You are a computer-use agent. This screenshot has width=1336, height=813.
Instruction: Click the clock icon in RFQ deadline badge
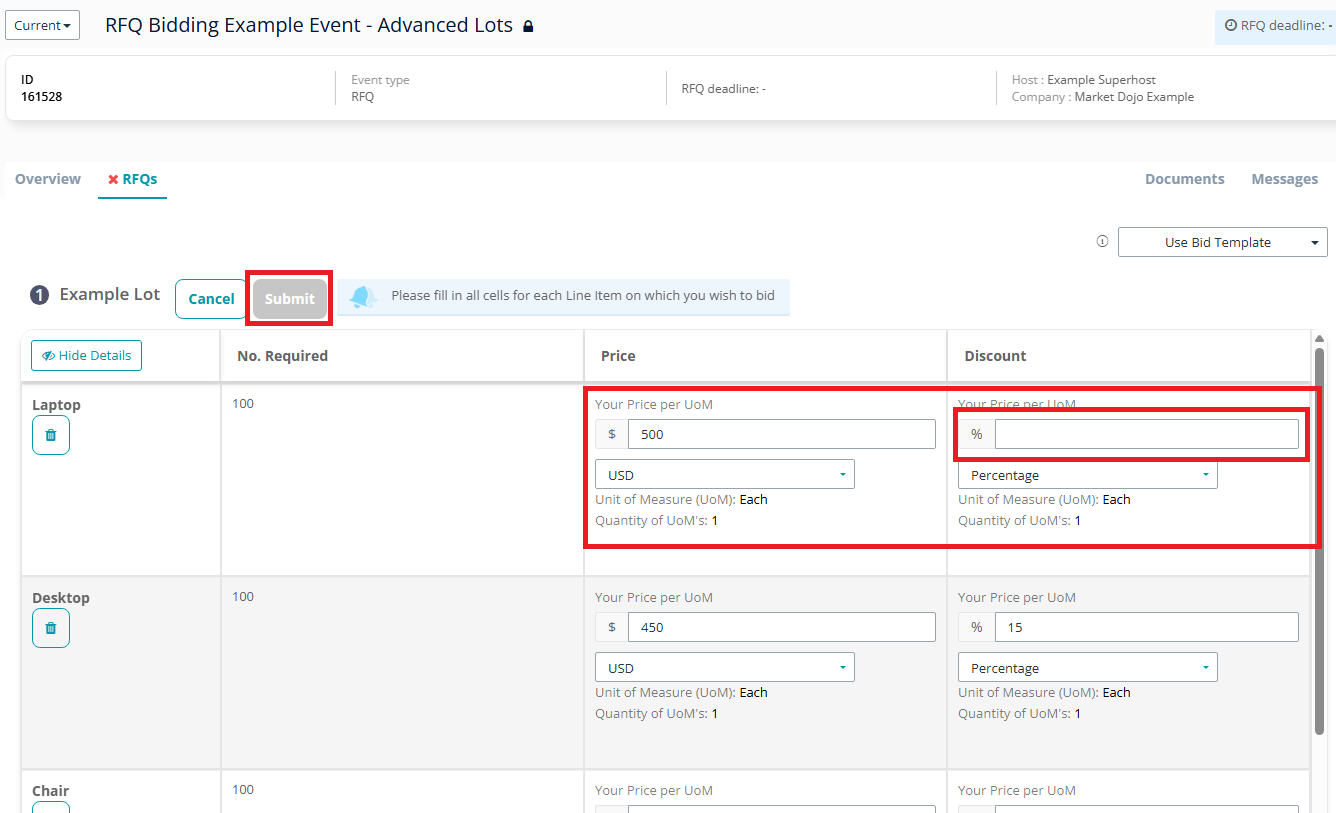[1231, 26]
